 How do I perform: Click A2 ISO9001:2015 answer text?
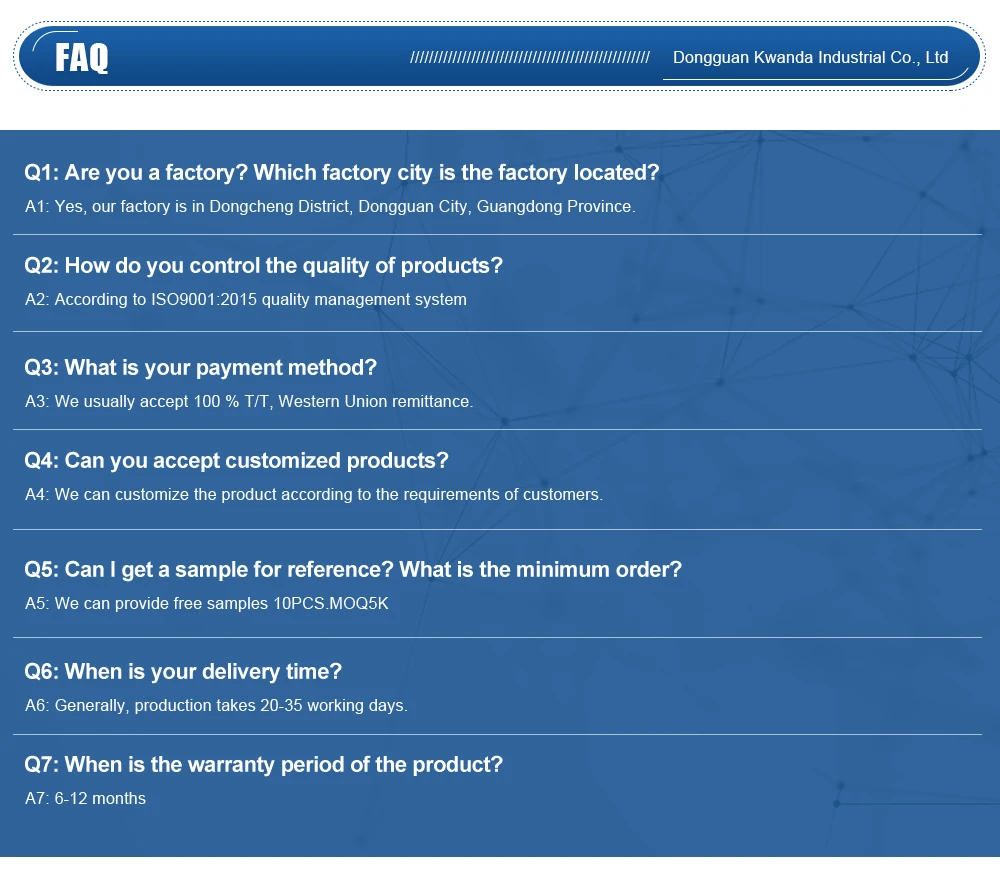(x=246, y=300)
